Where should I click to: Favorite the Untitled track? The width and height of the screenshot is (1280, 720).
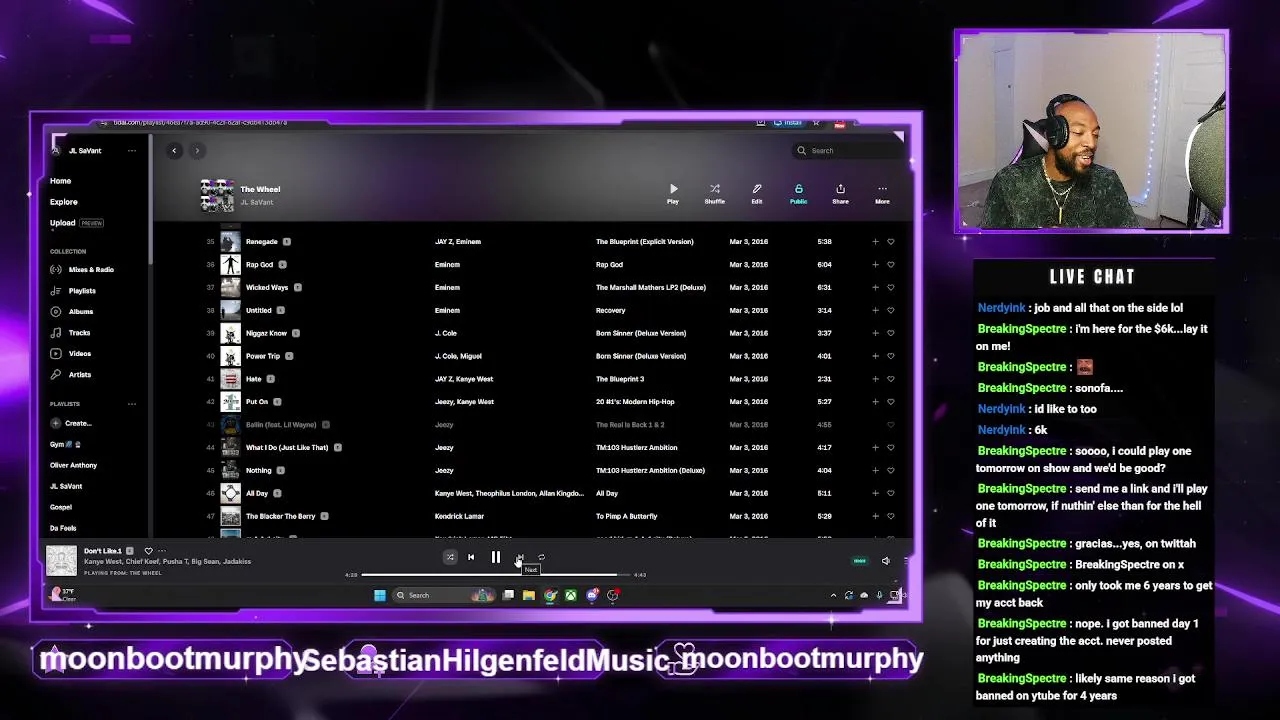click(890, 311)
